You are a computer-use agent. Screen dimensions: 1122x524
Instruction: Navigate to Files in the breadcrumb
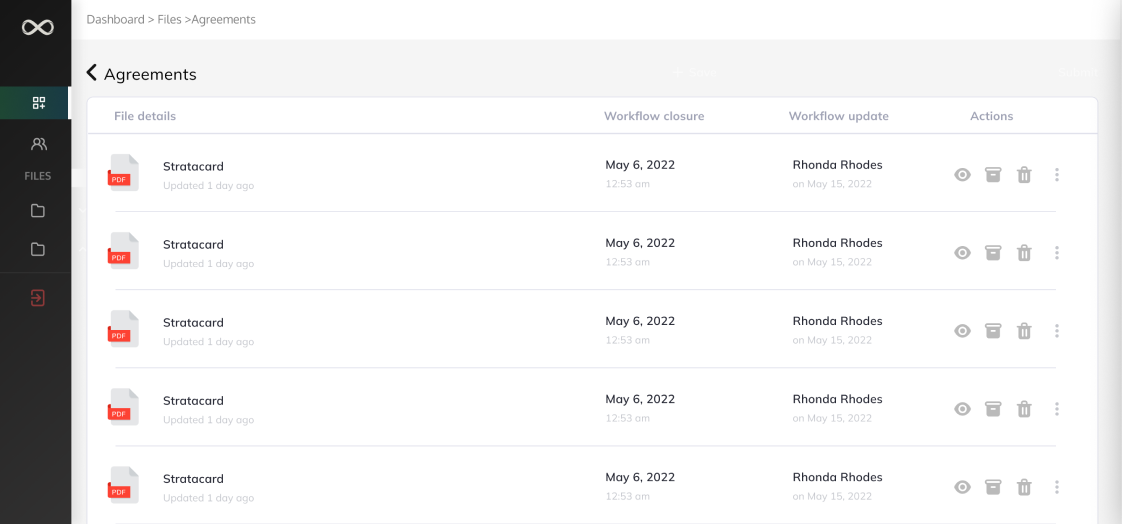tap(169, 19)
